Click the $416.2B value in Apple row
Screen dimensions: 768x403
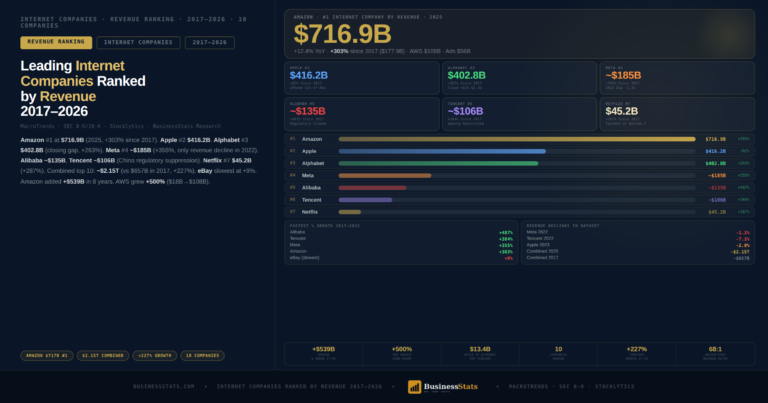click(716, 151)
